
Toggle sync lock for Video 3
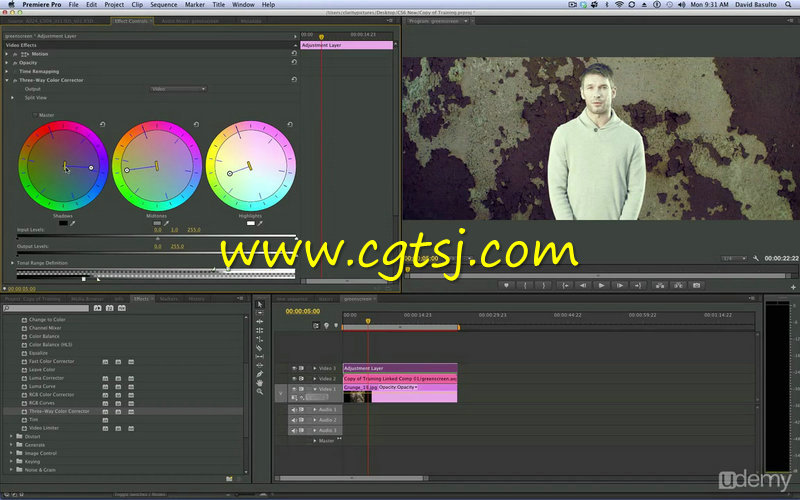point(302,368)
